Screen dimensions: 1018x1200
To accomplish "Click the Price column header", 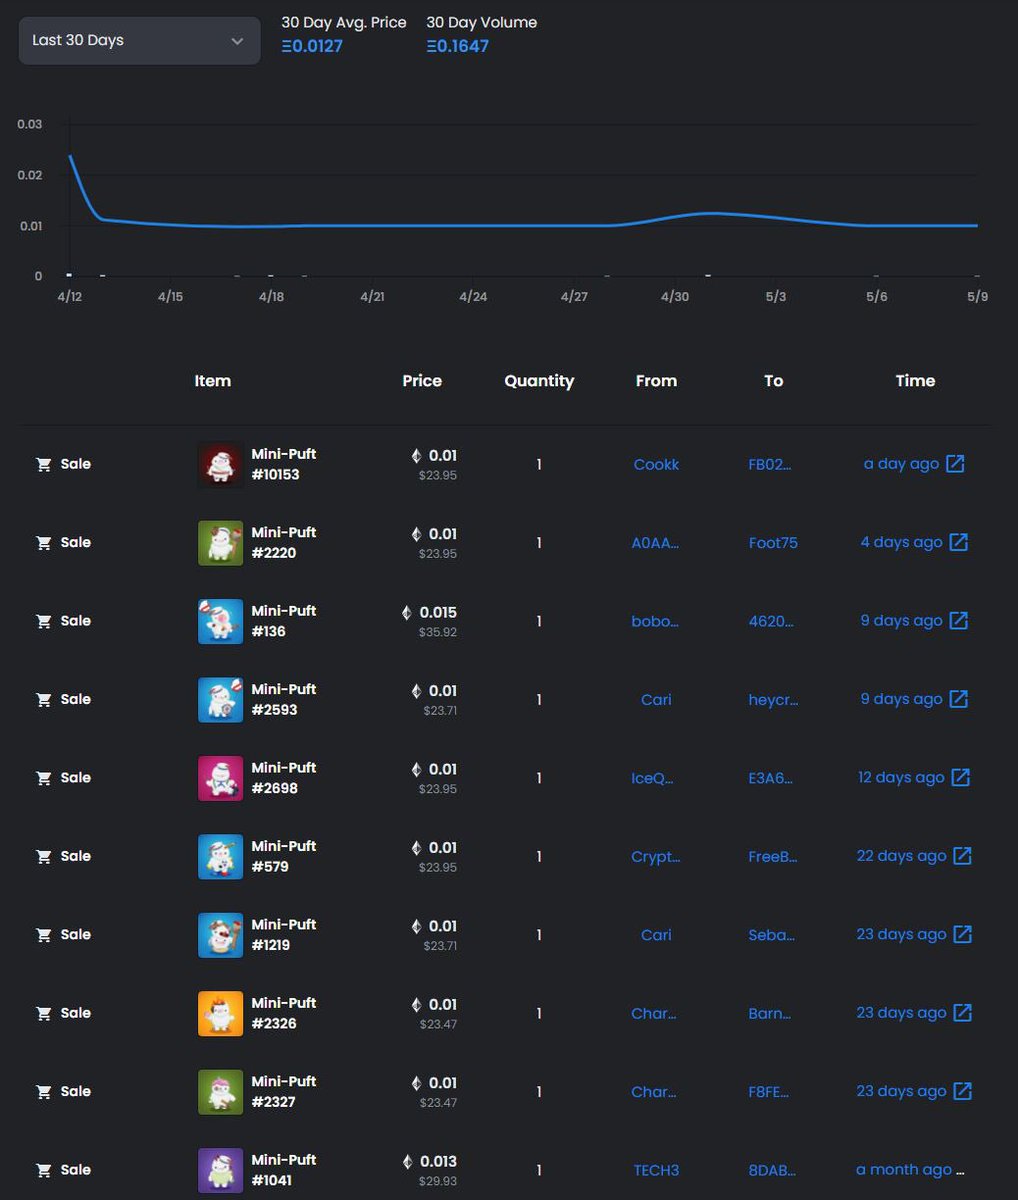I will point(422,381).
